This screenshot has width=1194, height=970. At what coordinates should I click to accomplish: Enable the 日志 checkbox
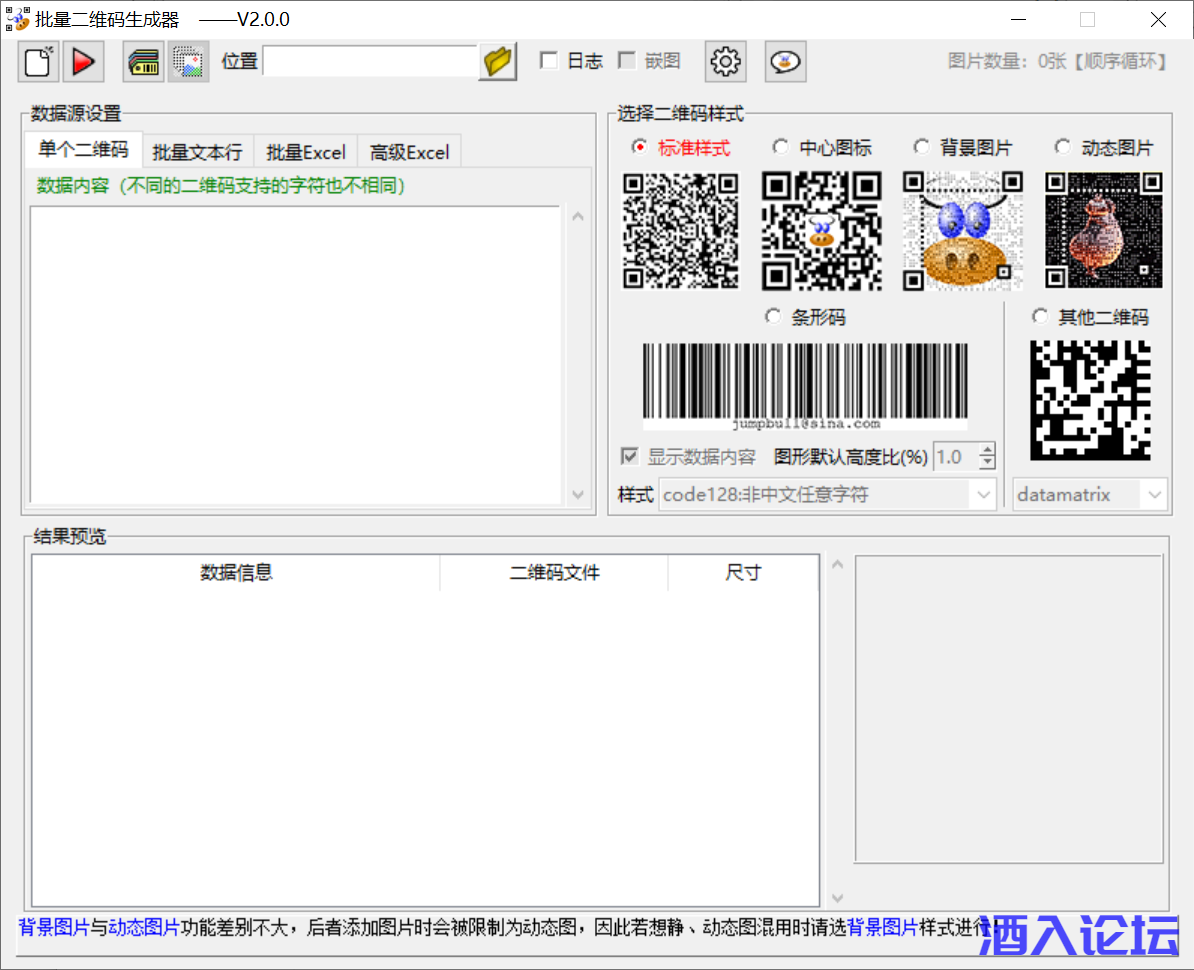[549, 61]
